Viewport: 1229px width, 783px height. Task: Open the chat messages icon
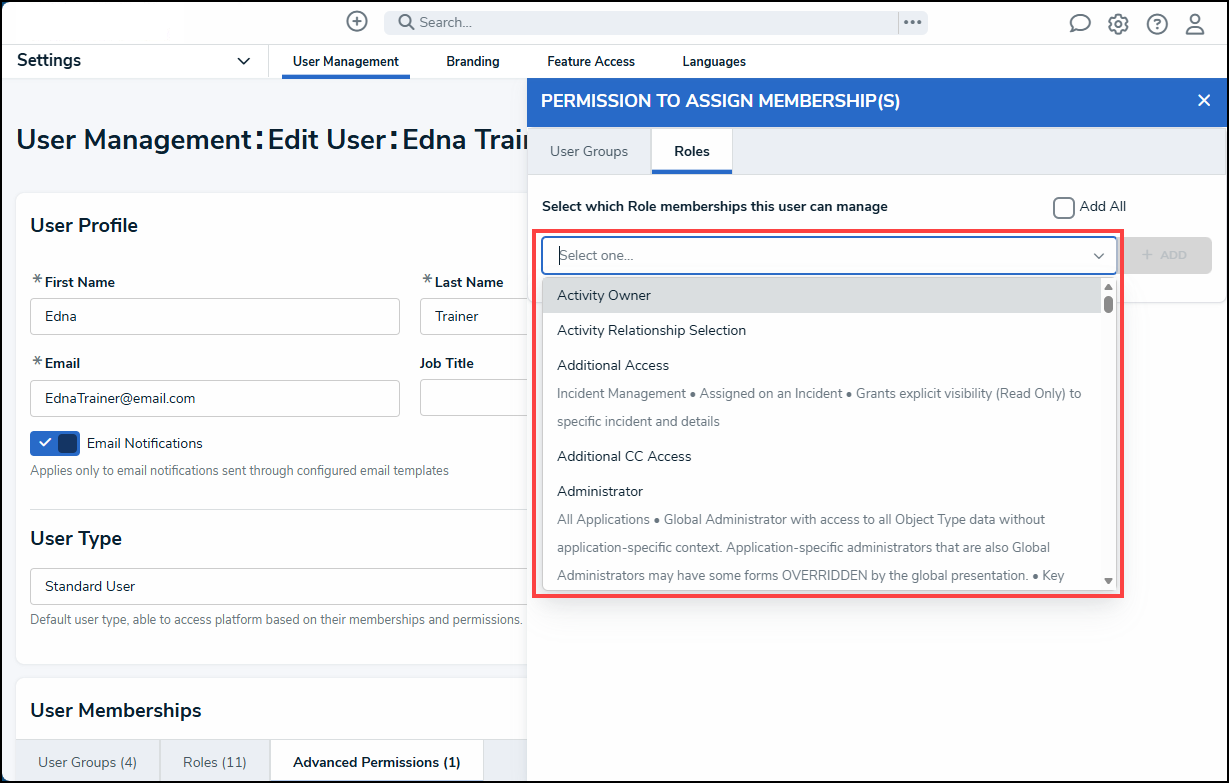(x=1080, y=24)
